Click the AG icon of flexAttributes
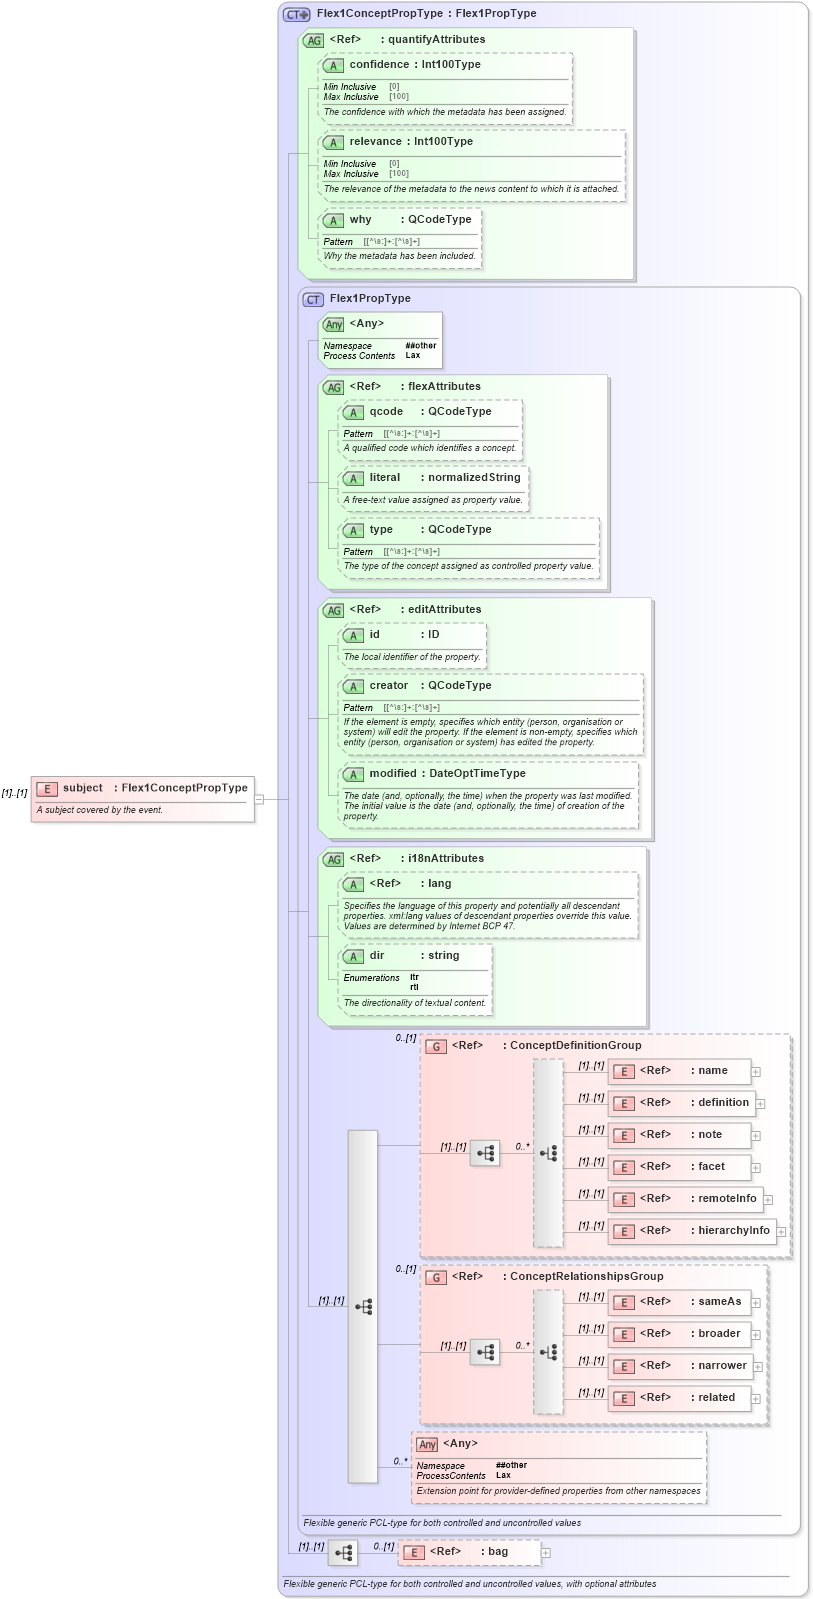Viewport: 813px width, 1599px height. click(333, 387)
